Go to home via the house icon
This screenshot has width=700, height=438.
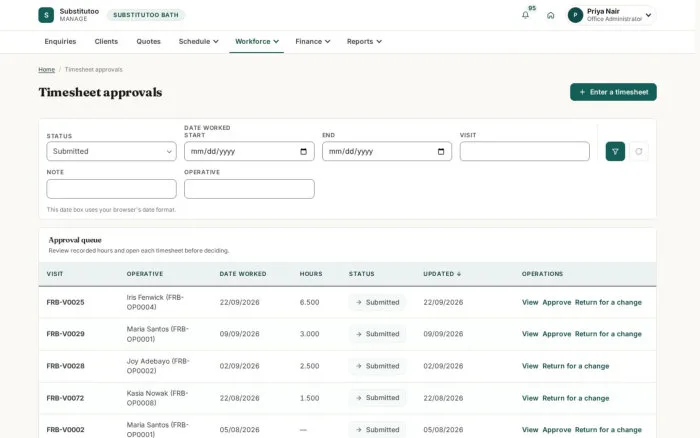click(550, 15)
